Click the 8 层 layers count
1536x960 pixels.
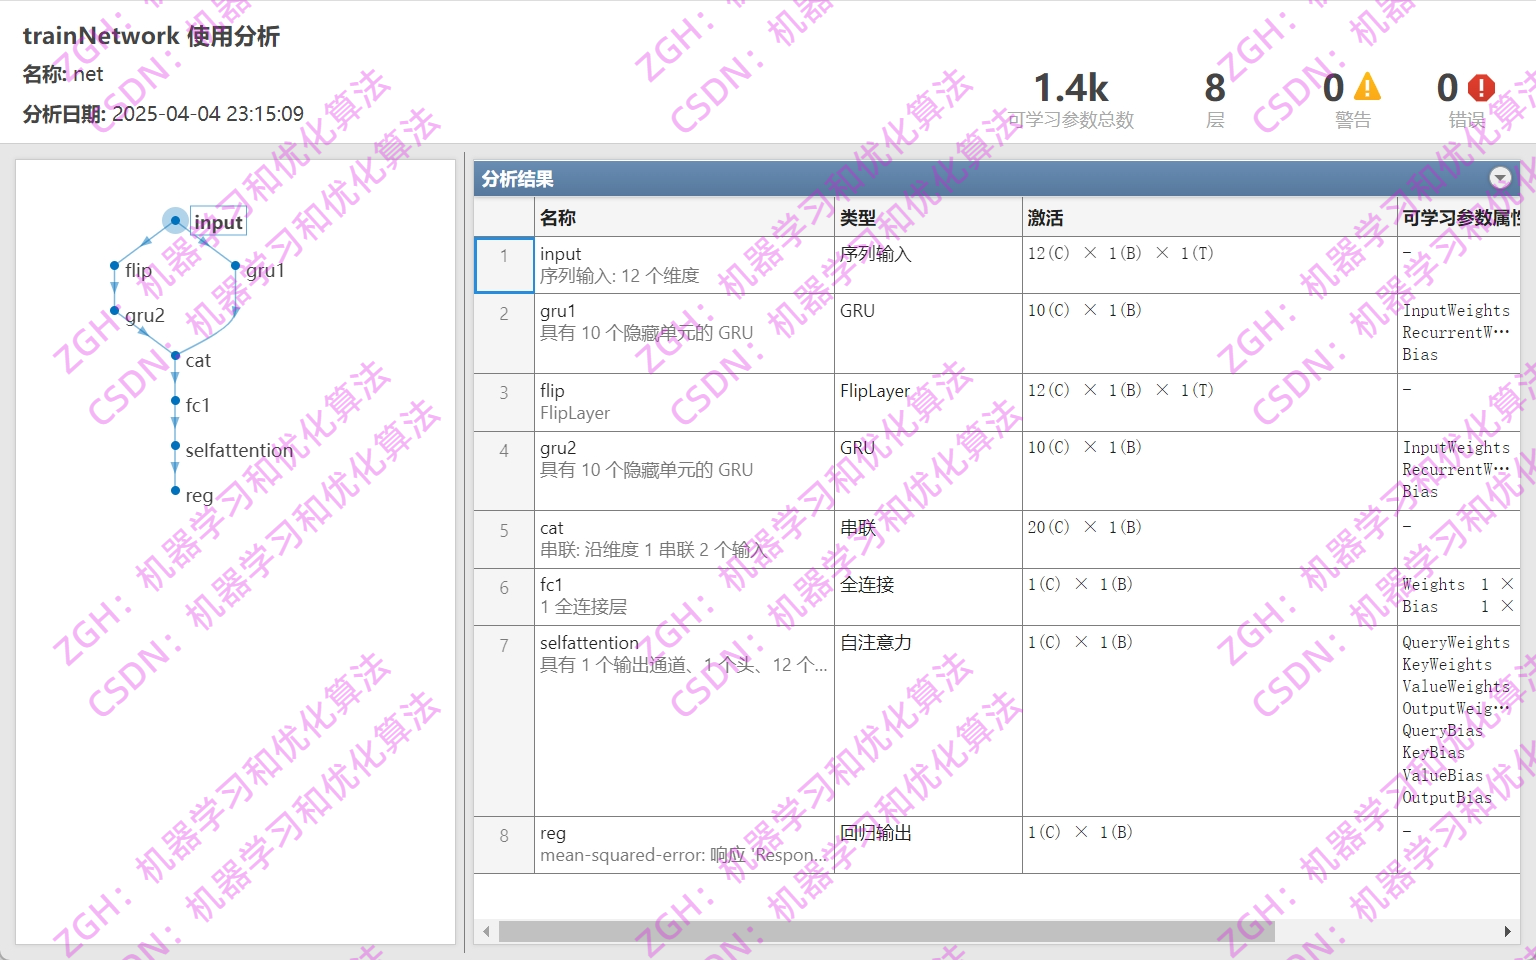[1213, 88]
